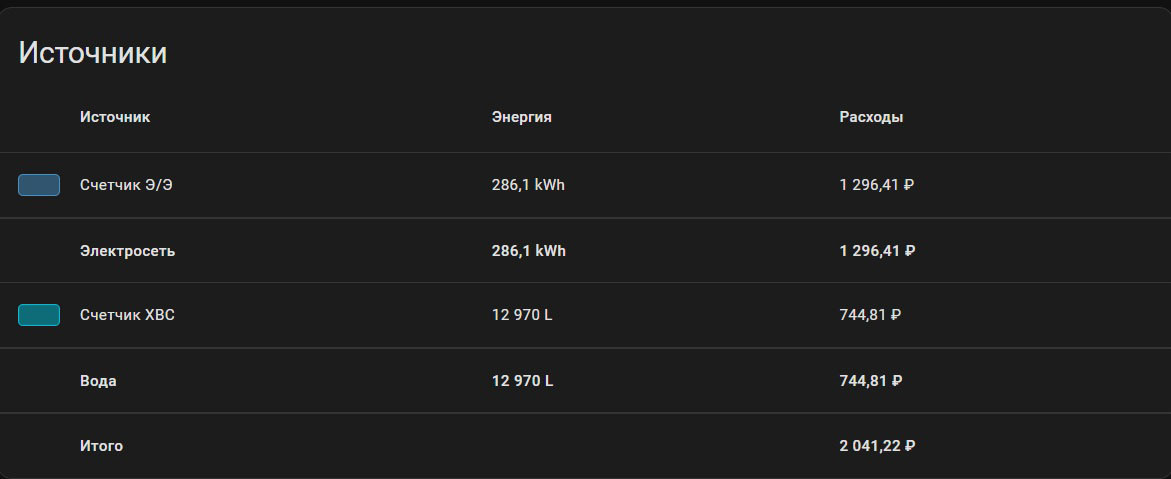This screenshot has height=479, width=1171.
Task: Click 286,1 kWh in the Электросеть row
Action: point(528,251)
